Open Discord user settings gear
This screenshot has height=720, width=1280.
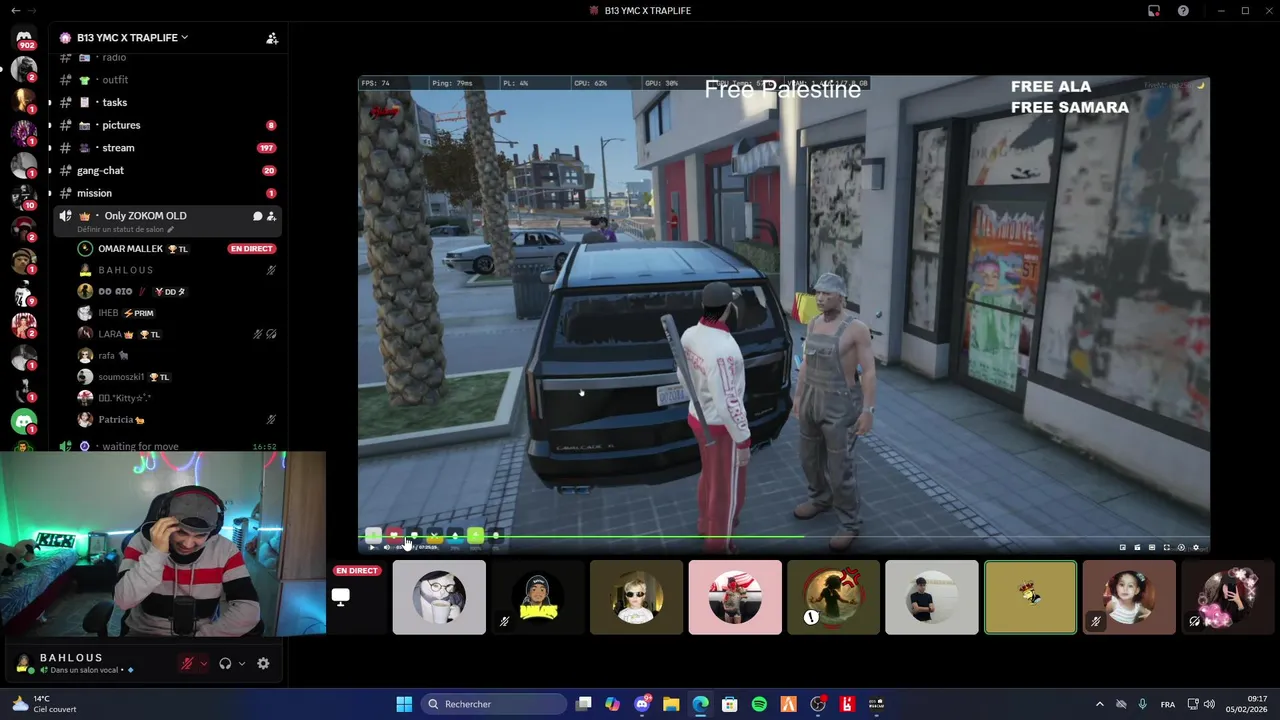(263, 663)
